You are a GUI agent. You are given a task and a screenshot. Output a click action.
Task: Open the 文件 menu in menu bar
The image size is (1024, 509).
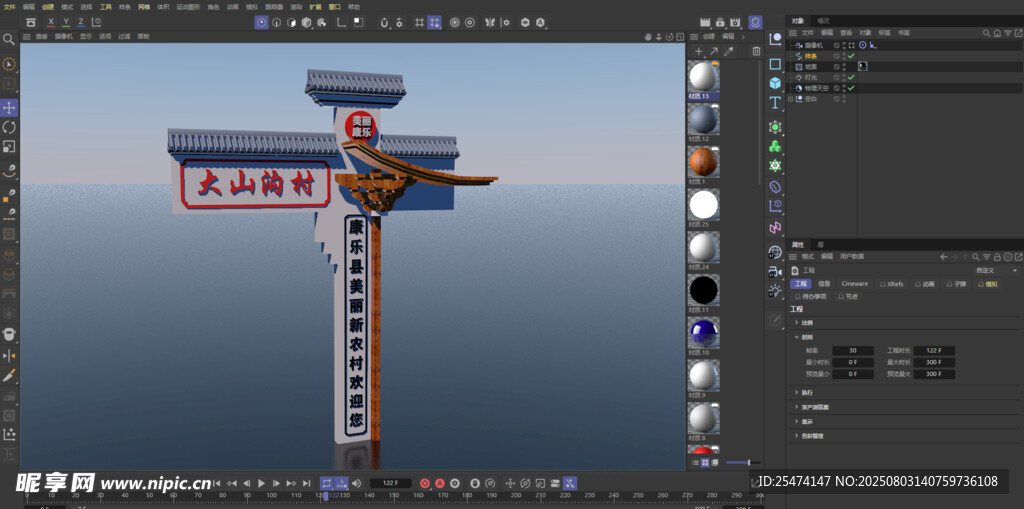pos(10,6)
